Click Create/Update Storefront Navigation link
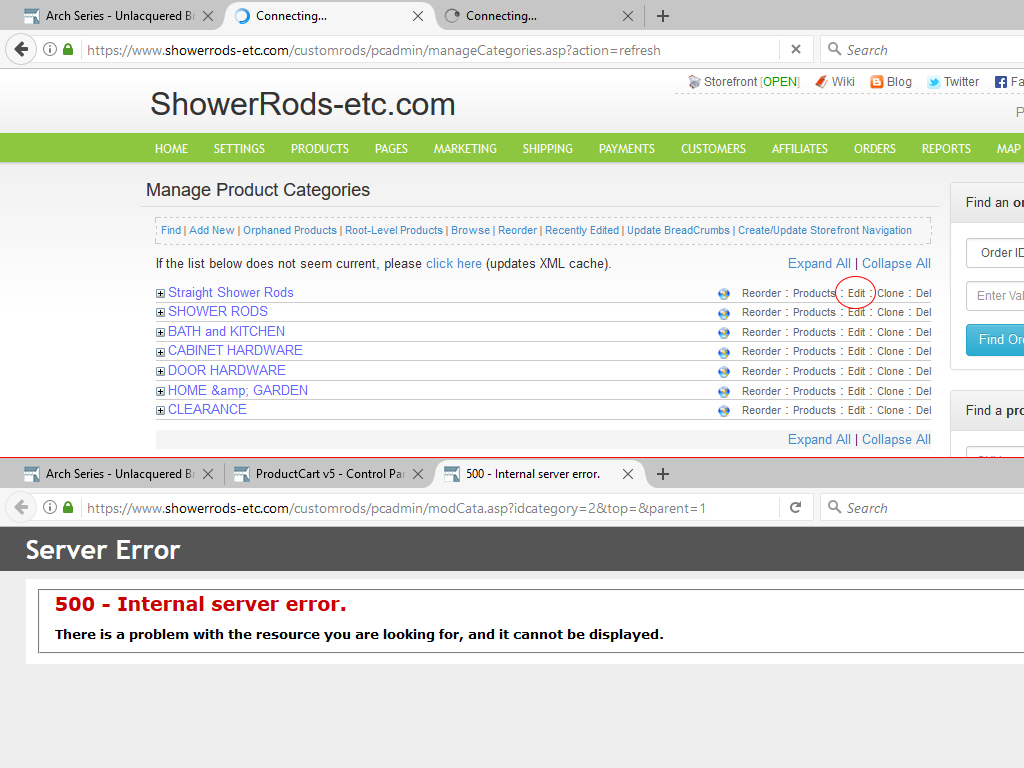 [825, 230]
